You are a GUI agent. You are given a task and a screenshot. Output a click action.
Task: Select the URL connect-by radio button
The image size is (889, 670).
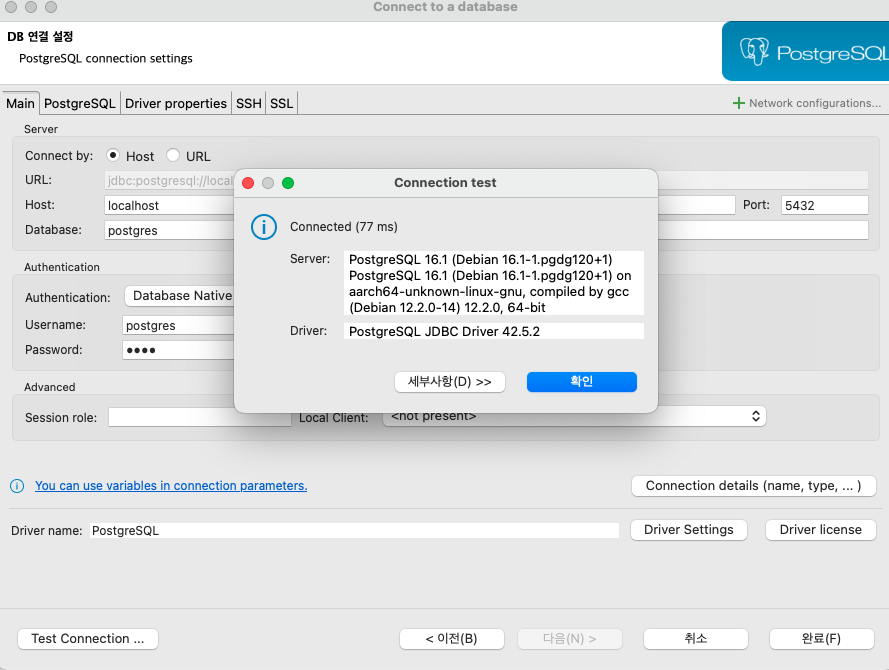(x=173, y=155)
